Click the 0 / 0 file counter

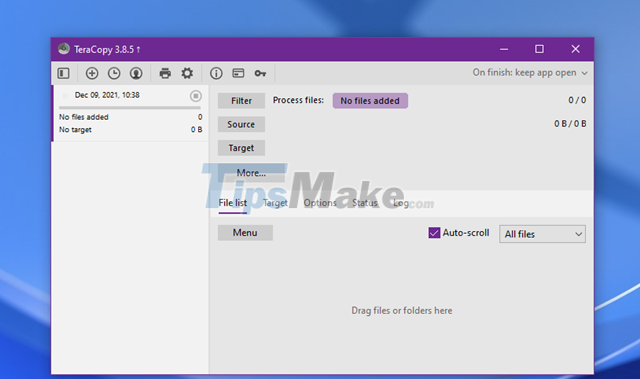[x=577, y=100]
